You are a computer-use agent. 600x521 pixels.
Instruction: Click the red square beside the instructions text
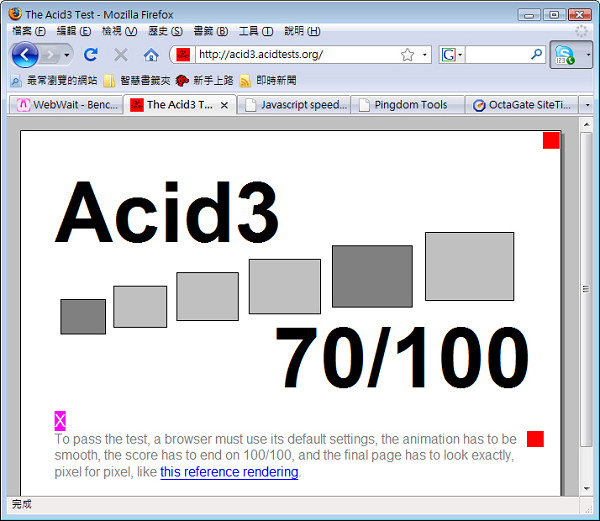point(535,439)
